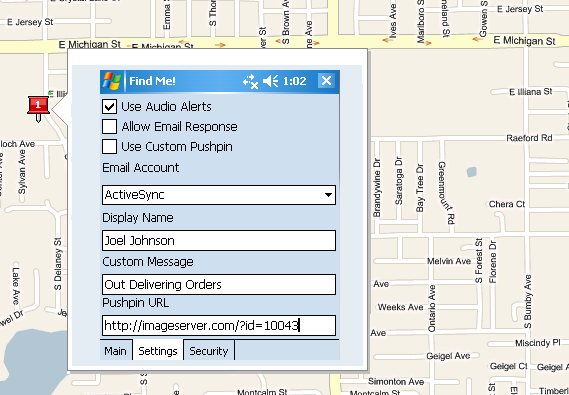Click the speaker volume icon
The image size is (569, 395).
click(271, 81)
